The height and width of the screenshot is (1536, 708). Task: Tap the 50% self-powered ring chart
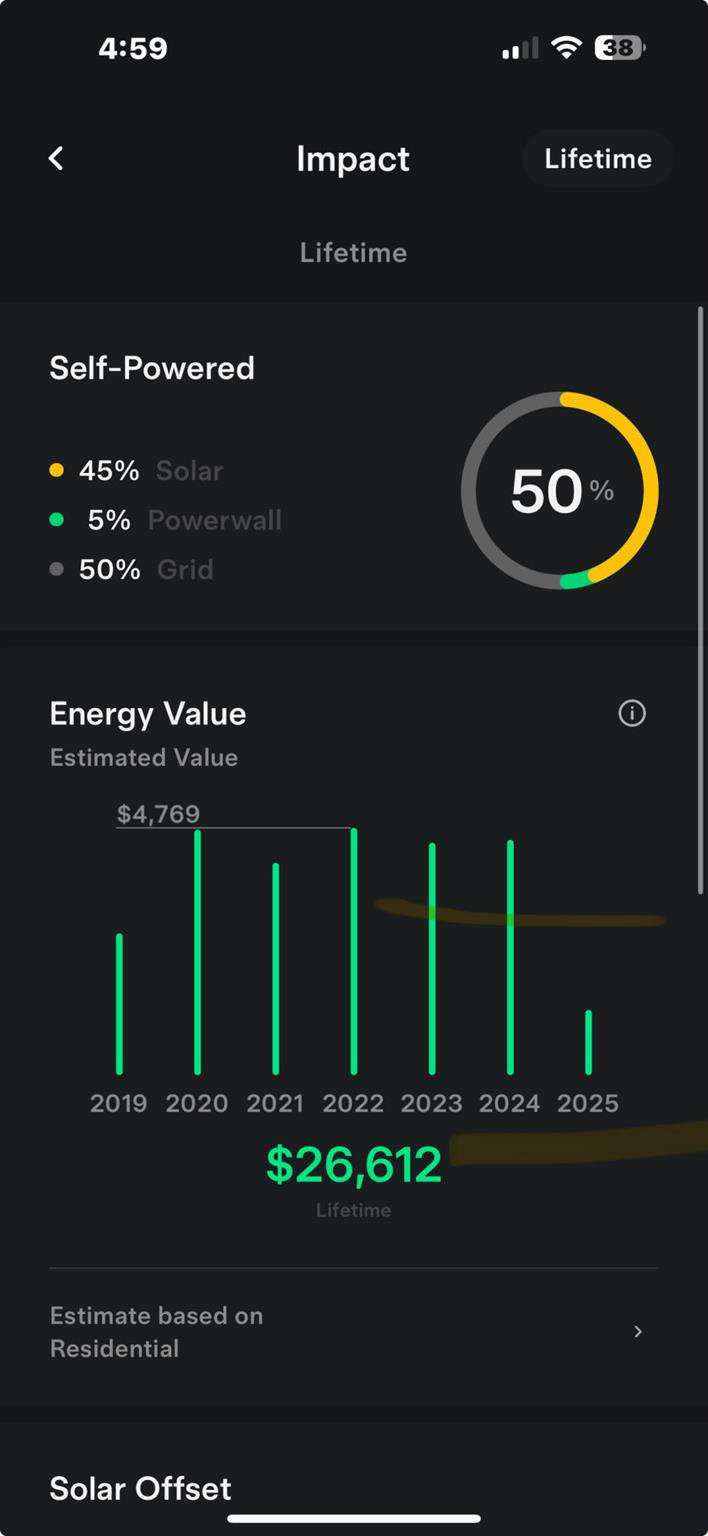pyautogui.click(x=560, y=490)
